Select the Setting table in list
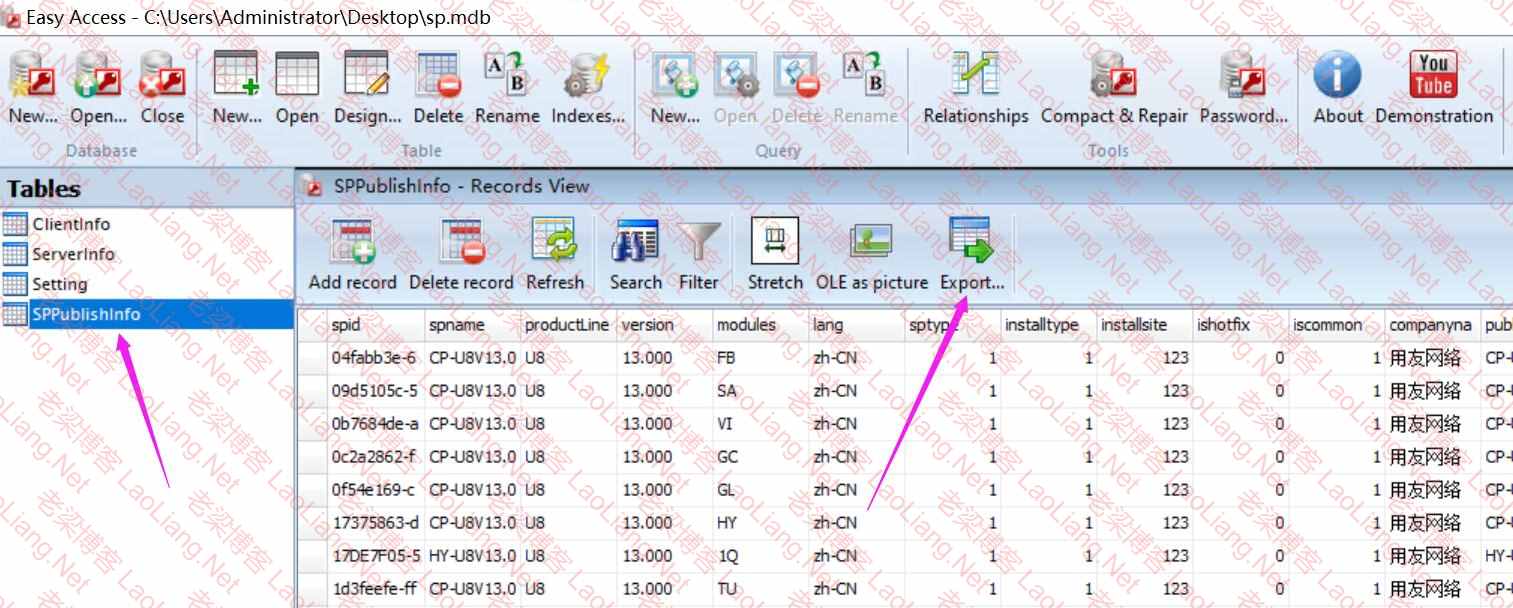This screenshot has height=608, width=1513. tap(59, 284)
